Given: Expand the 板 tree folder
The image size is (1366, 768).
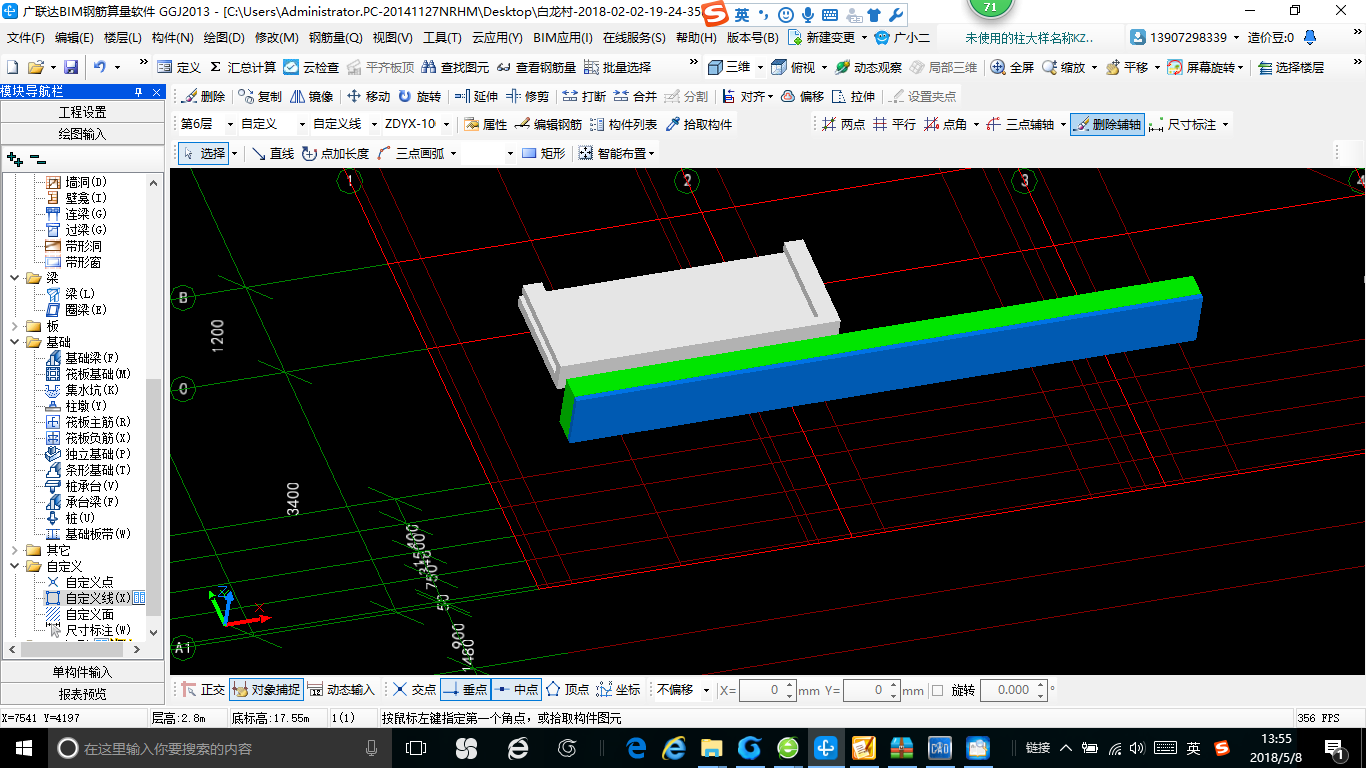Looking at the screenshot, I should [x=14, y=326].
